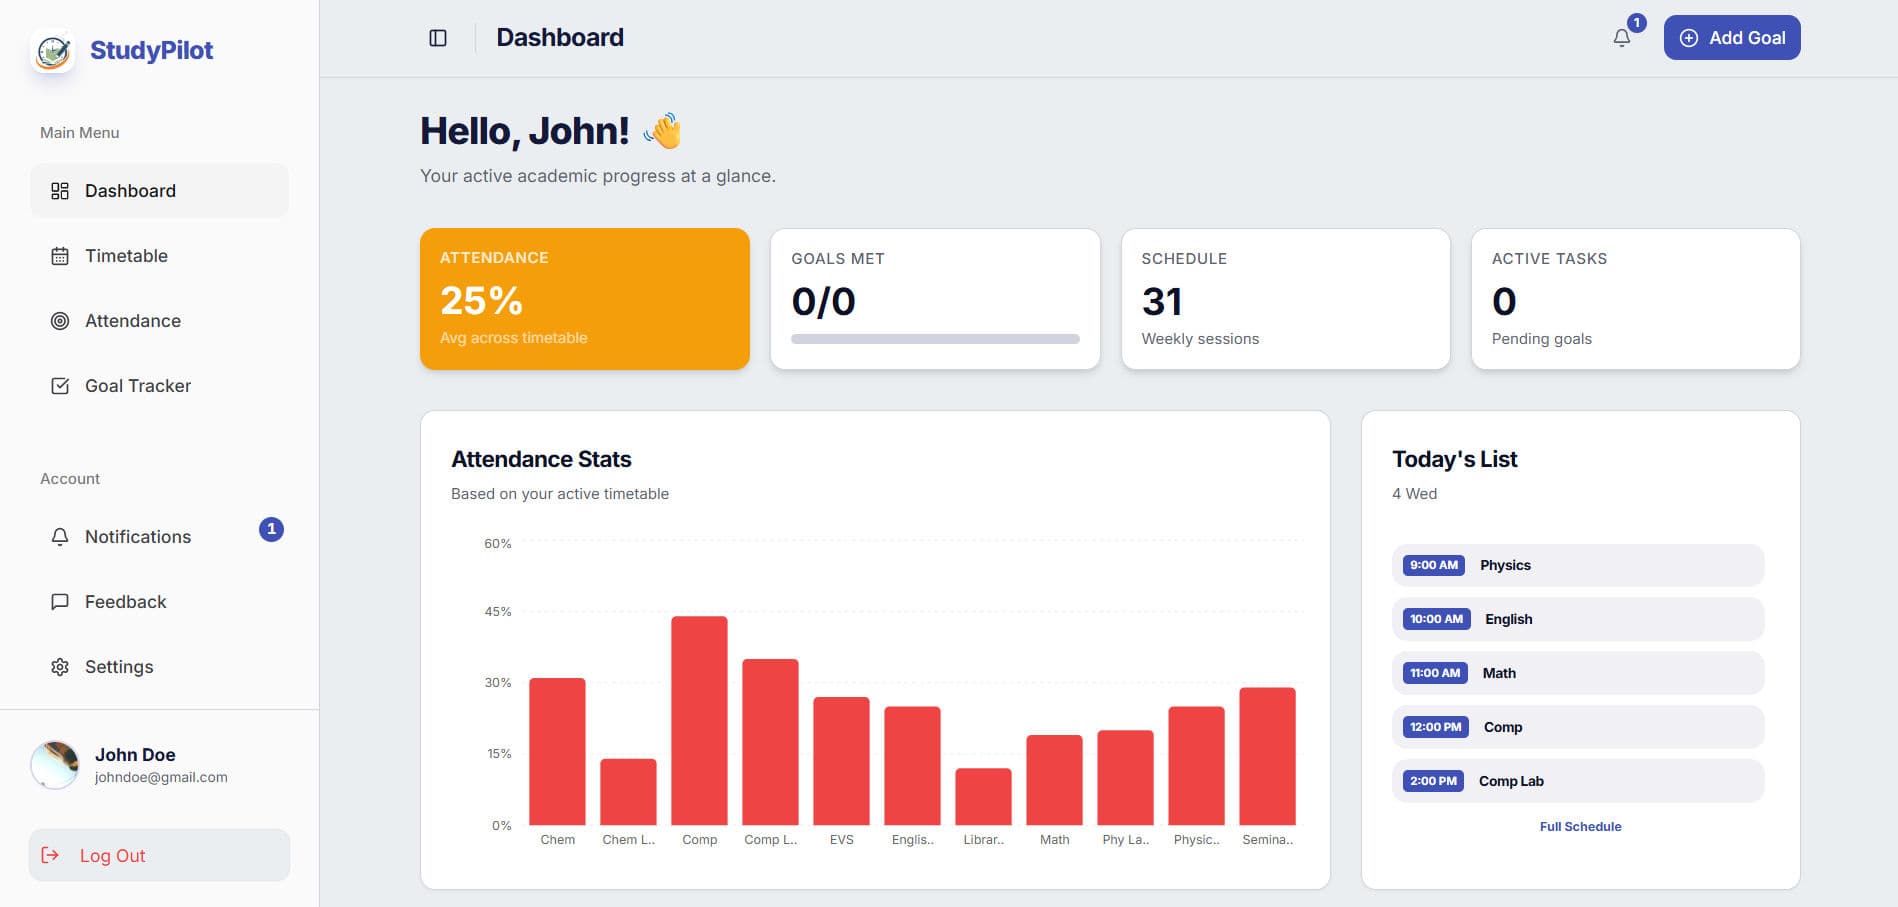Open the Timetable menu entry

pyautogui.click(x=126, y=256)
